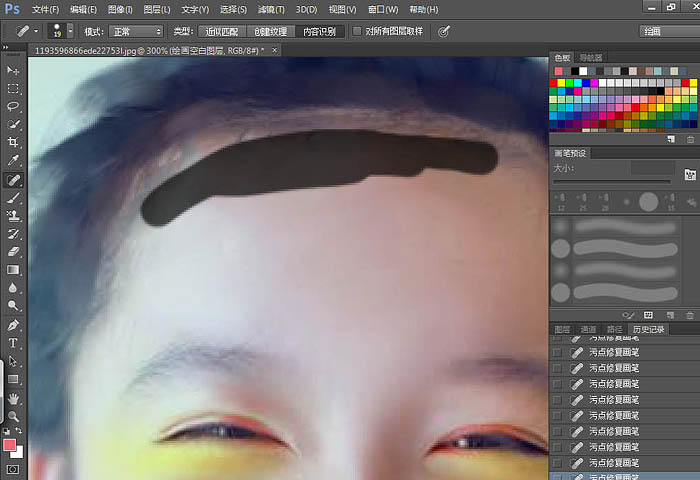Activate the 画笔预设 panel tab
The image size is (700, 480).
pos(570,153)
